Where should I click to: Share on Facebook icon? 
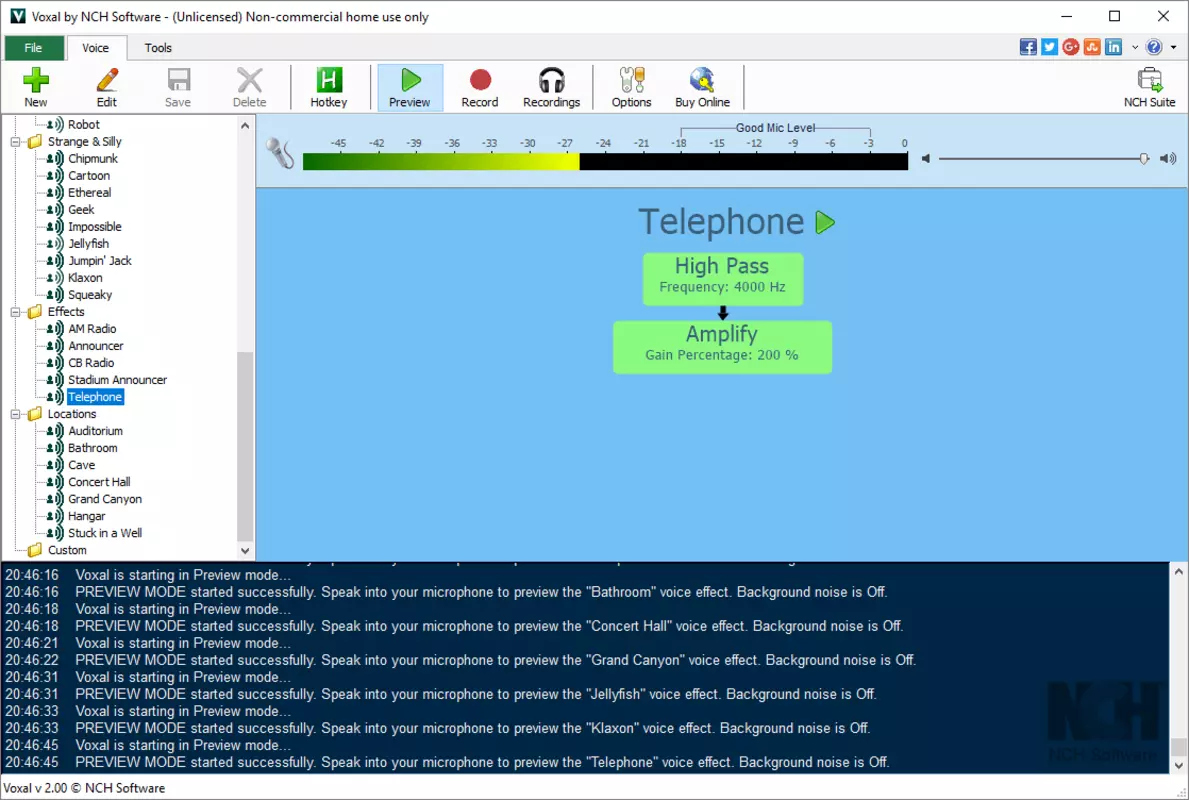pos(1028,47)
